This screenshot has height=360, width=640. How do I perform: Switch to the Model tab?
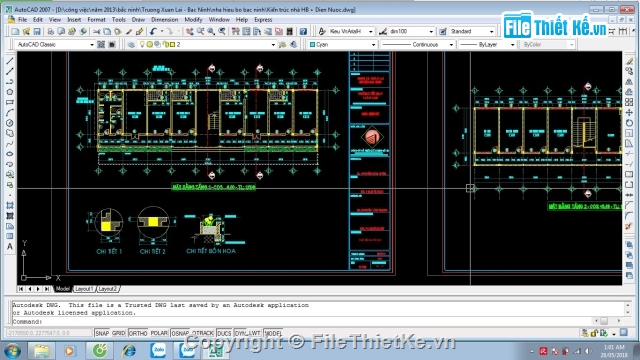point(62,289)
